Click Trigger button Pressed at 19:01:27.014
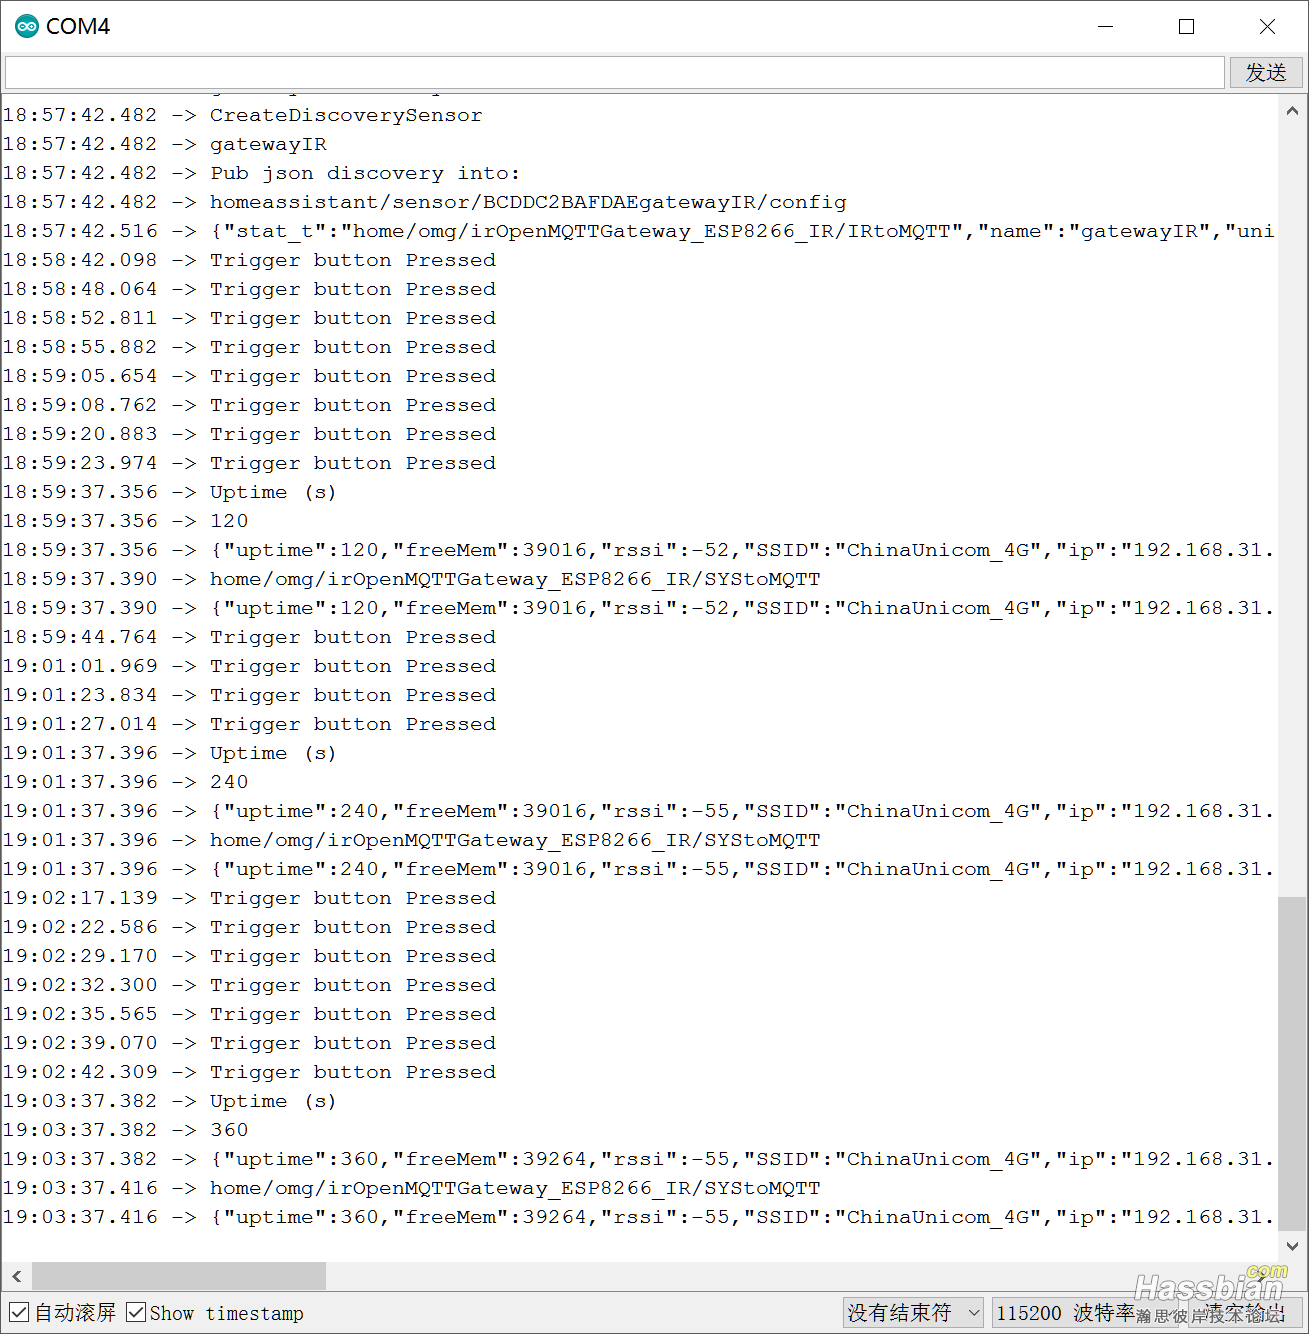The width and height of the screenshot is (1309, 1334). [x=249, y=724]
